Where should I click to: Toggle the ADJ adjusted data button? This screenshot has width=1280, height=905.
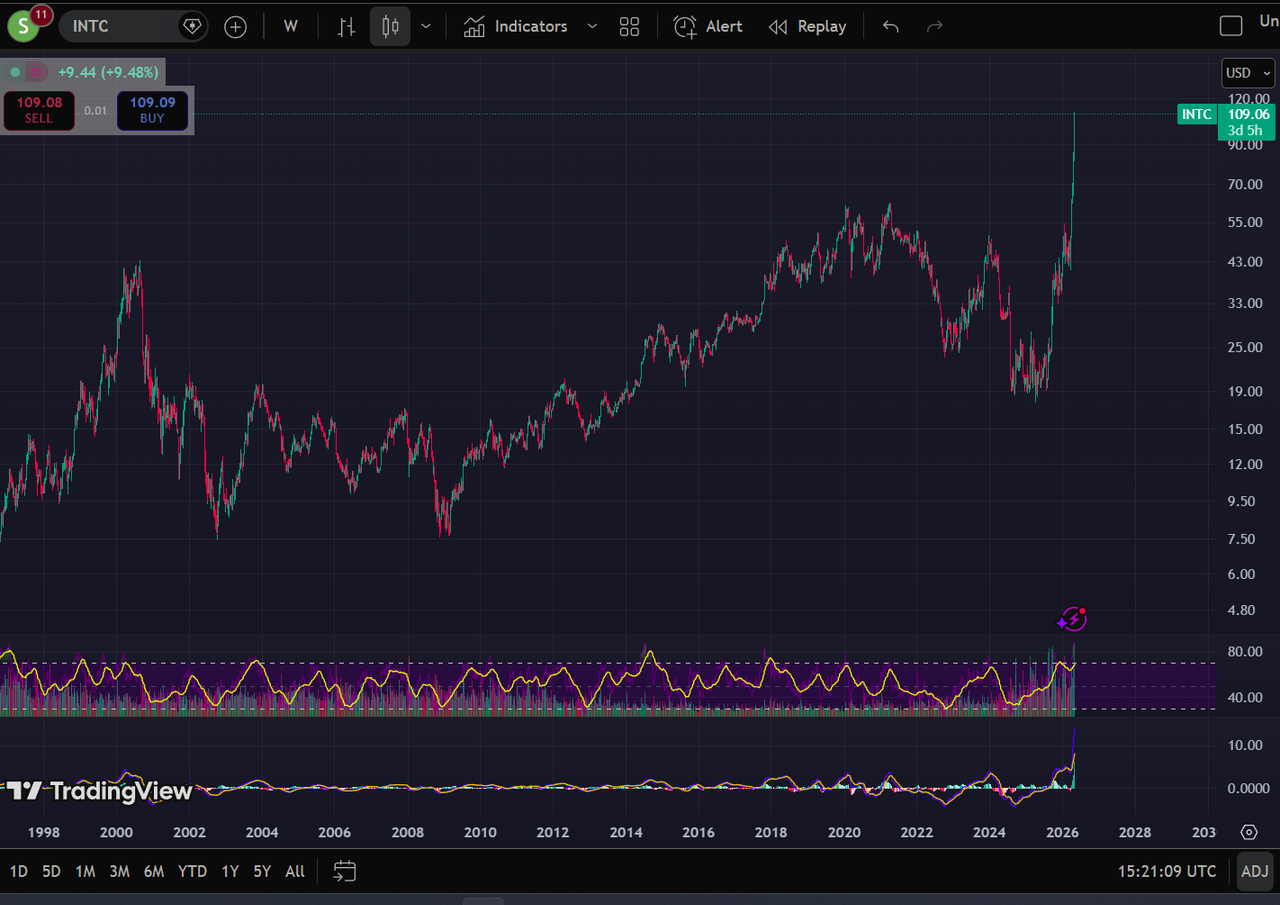pos(1255,871)
